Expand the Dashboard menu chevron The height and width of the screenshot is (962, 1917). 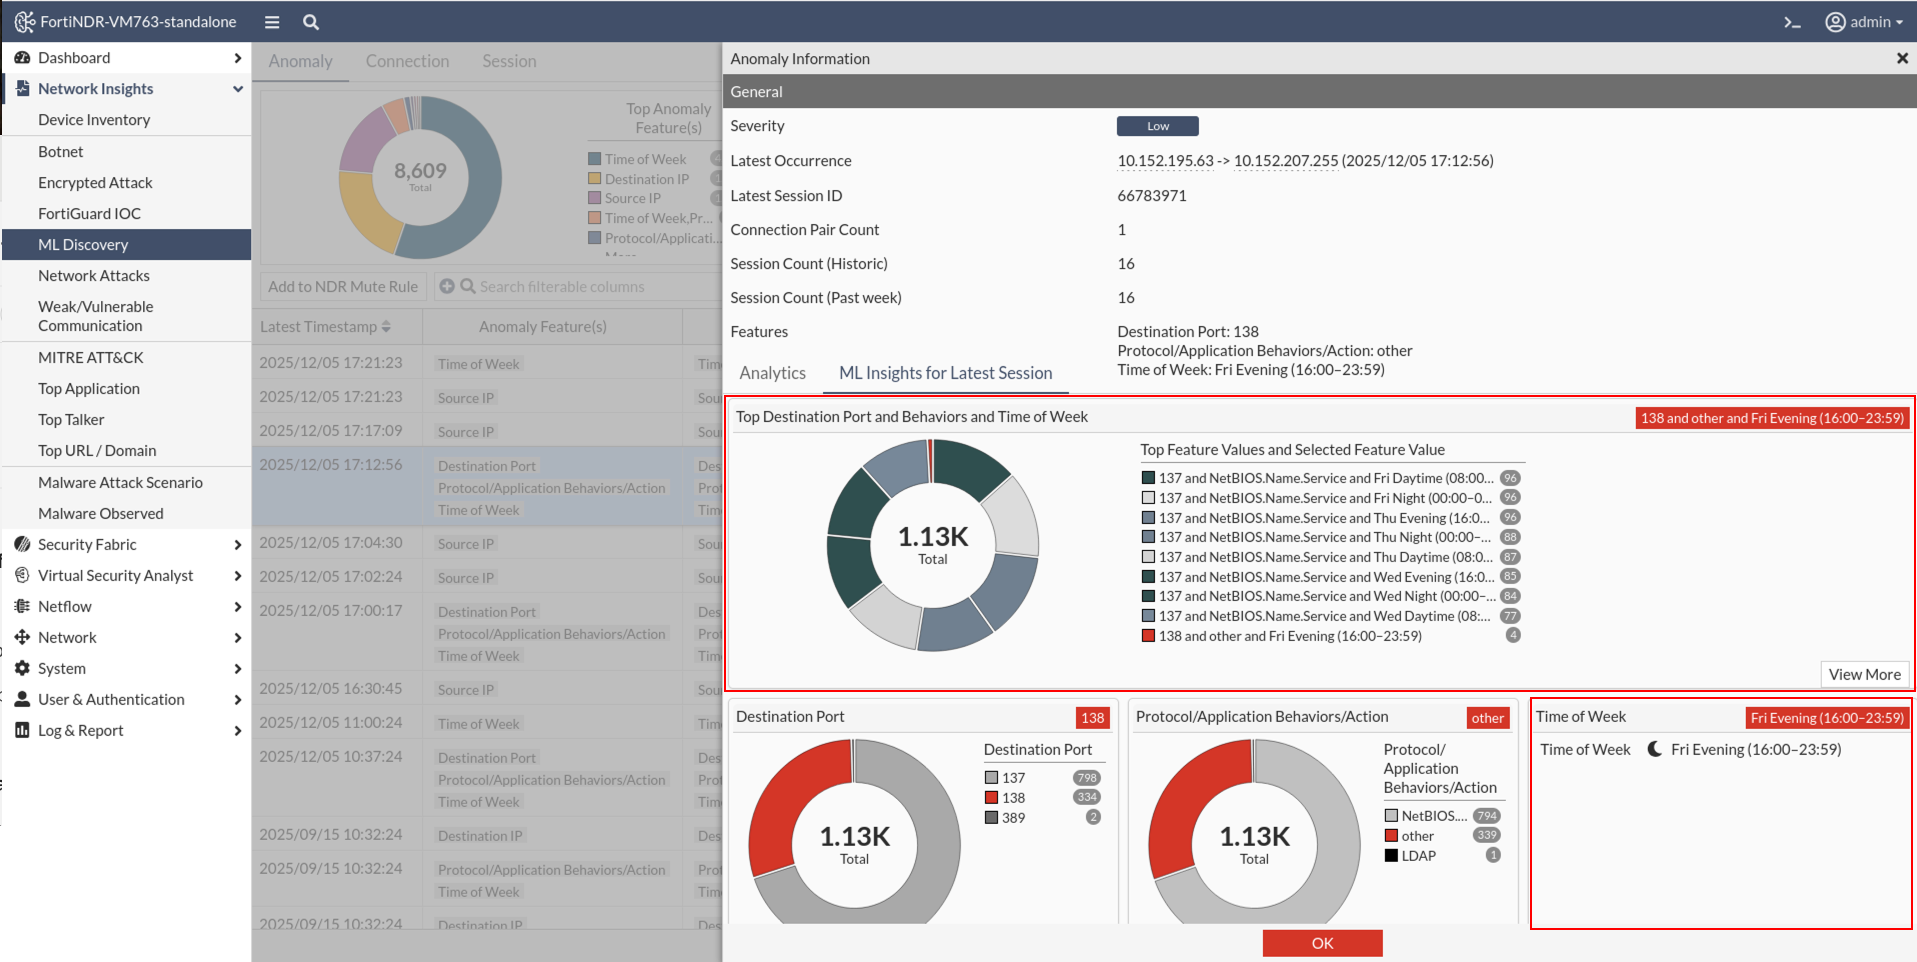(238, 58)
